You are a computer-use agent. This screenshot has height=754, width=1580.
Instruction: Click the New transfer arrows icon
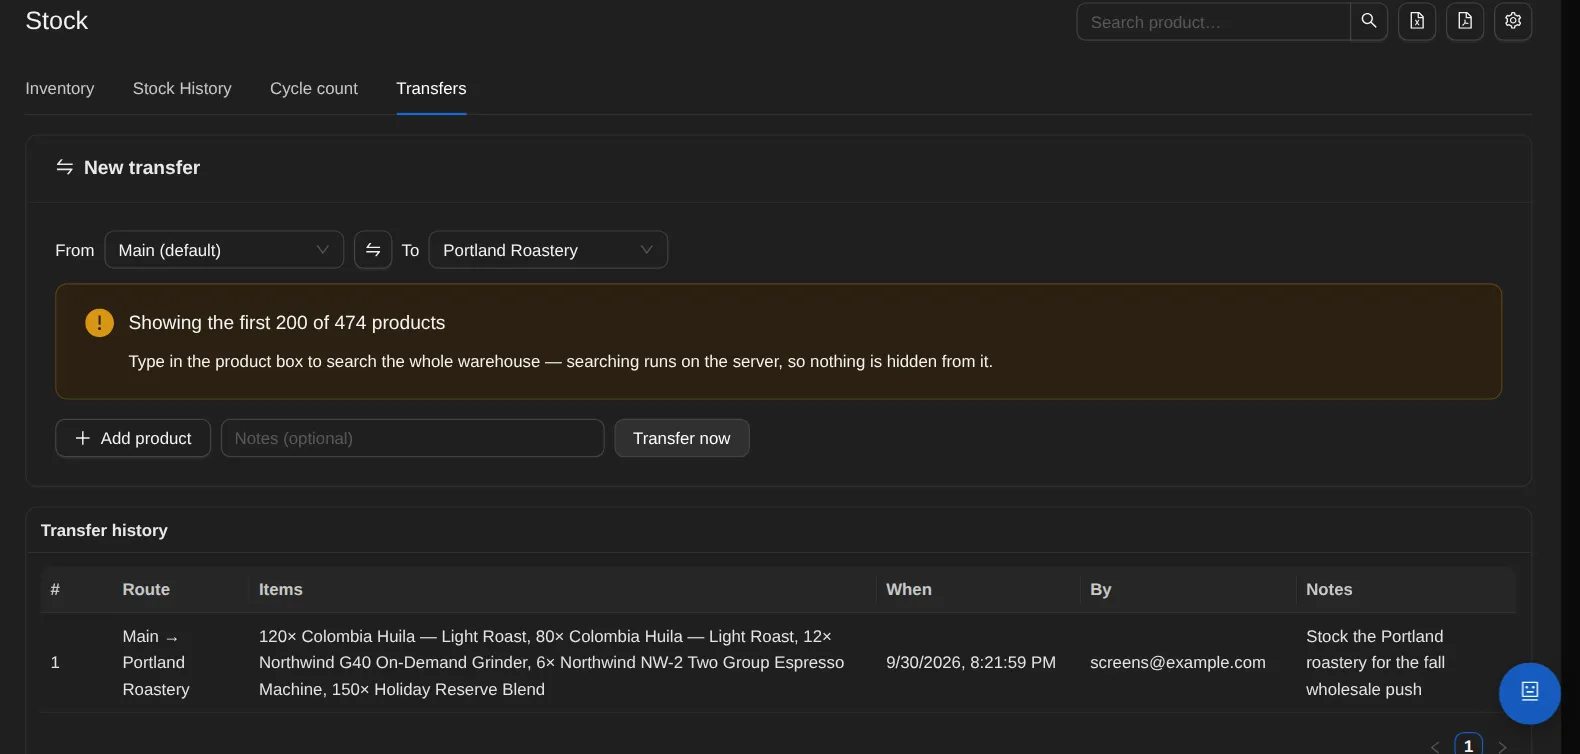[x=65, y=167]
